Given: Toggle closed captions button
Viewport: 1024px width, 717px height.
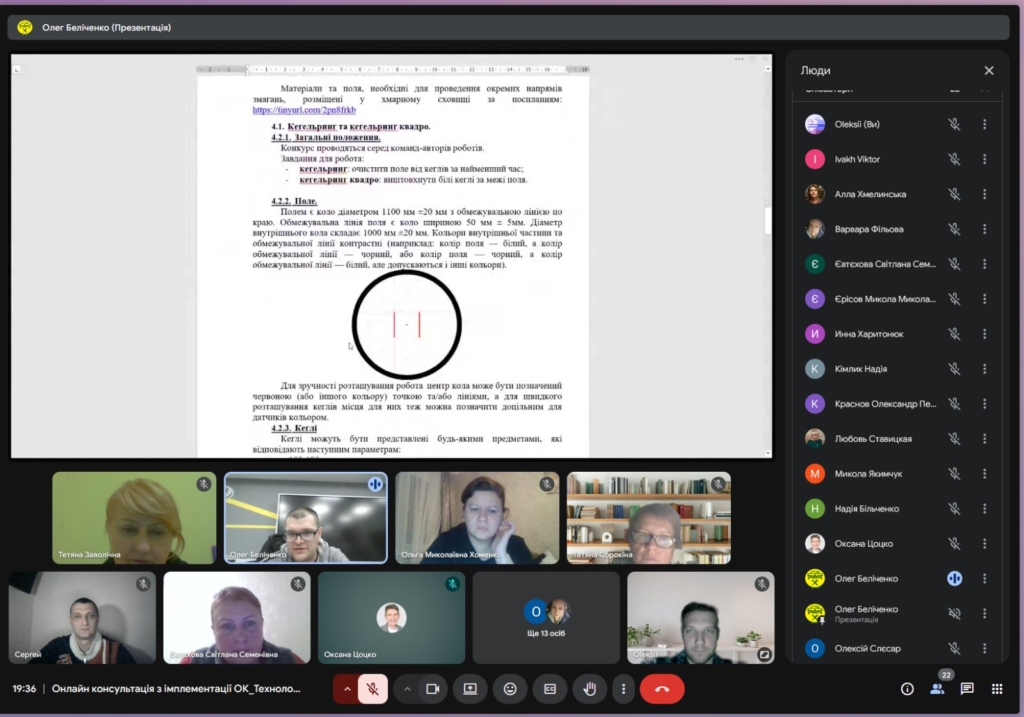Looking at the screenshot, I should click(x=550, y=689).
